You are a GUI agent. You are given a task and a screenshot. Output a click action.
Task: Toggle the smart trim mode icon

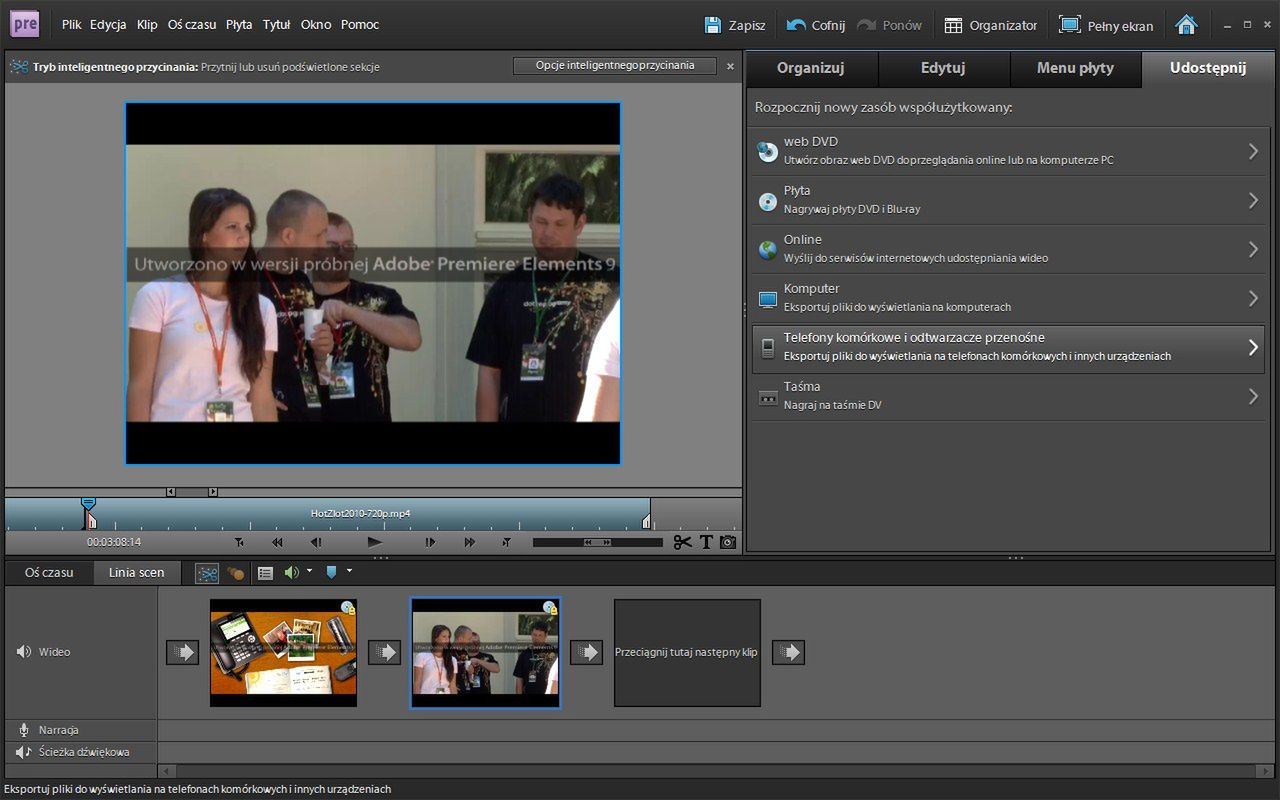tap(207, 573)
